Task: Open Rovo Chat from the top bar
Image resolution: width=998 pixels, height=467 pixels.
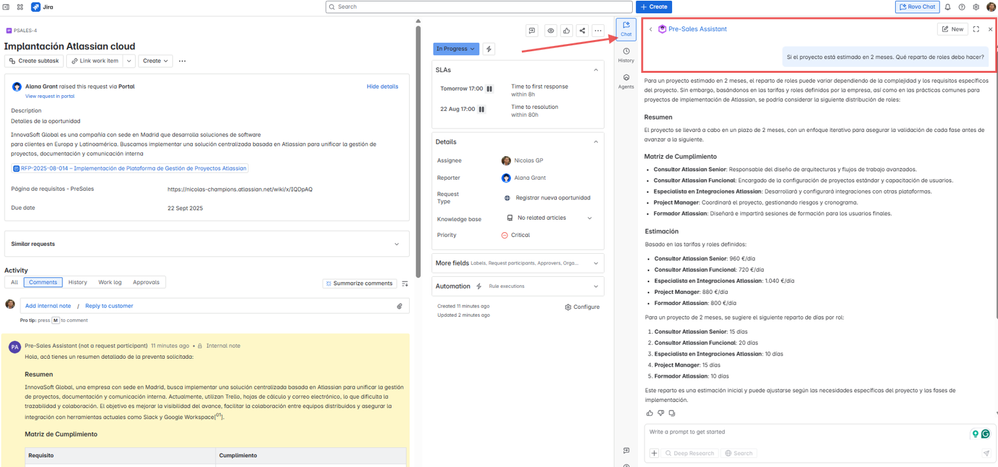Action: click(917, 7)
